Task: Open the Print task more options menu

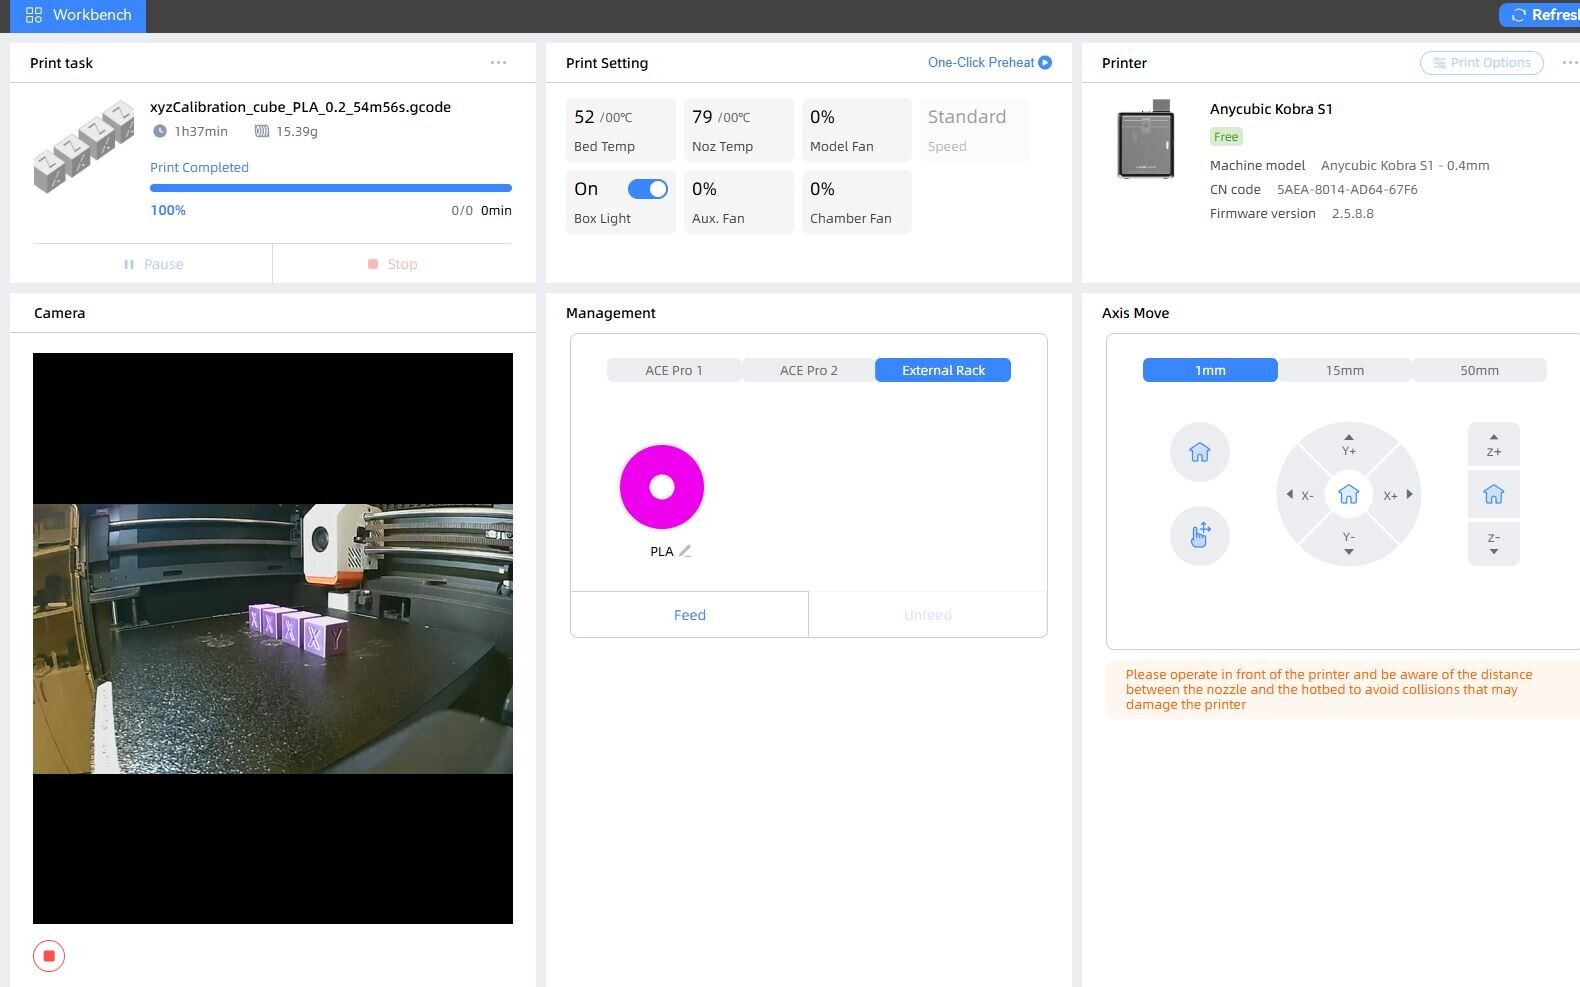Action: click(498, 62)
